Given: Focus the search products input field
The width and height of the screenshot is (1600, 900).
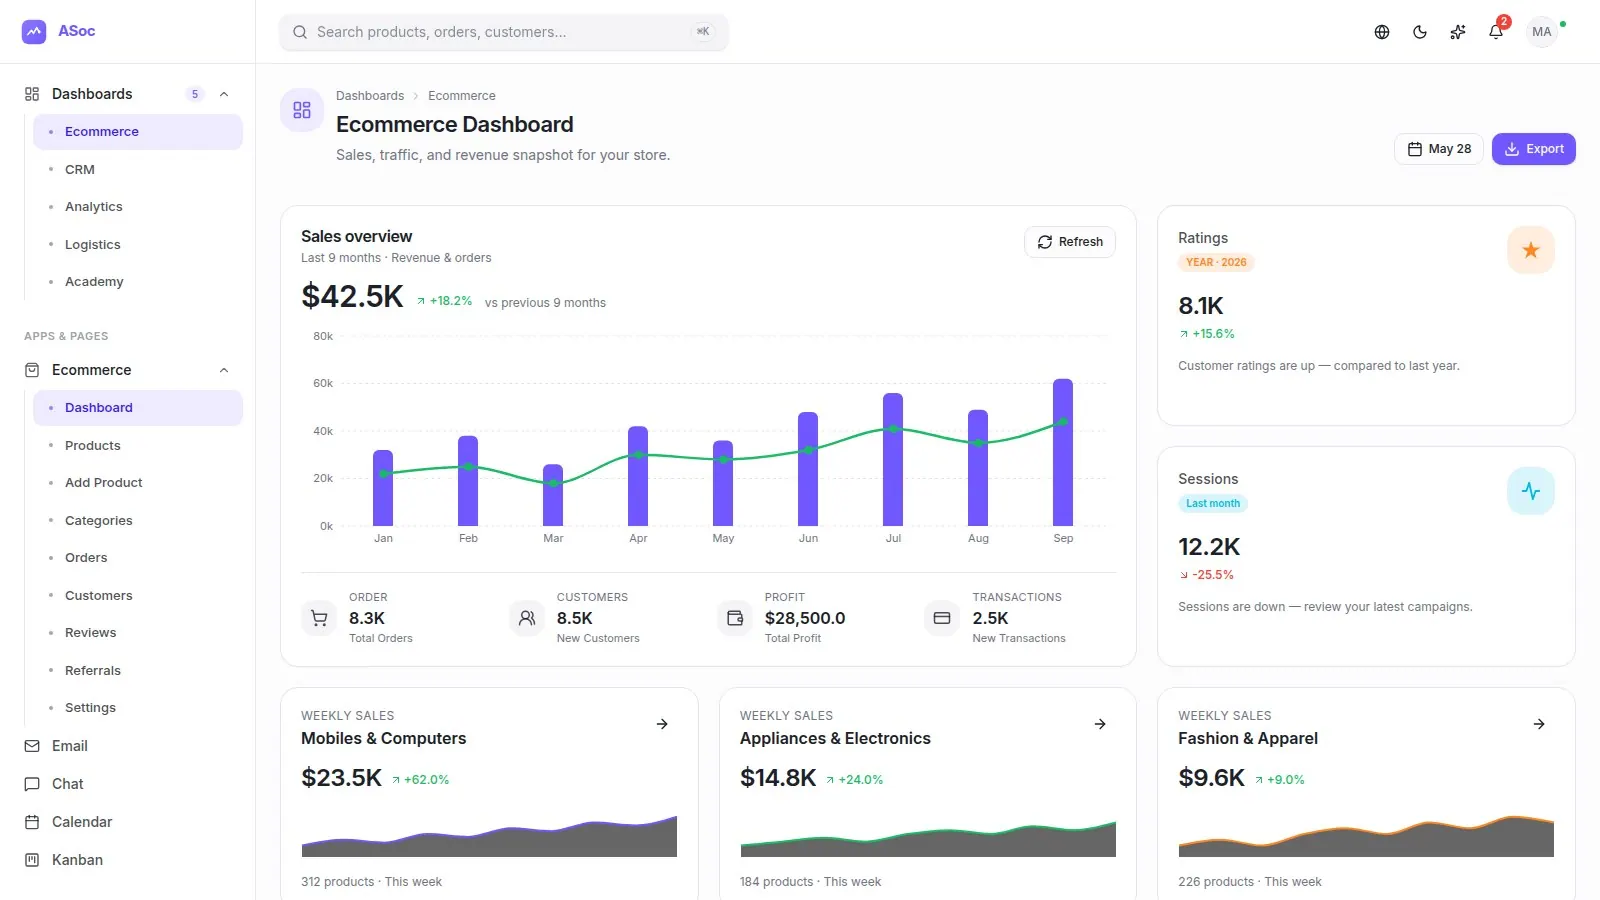Looking at the screenshot, I should (504, 32).
